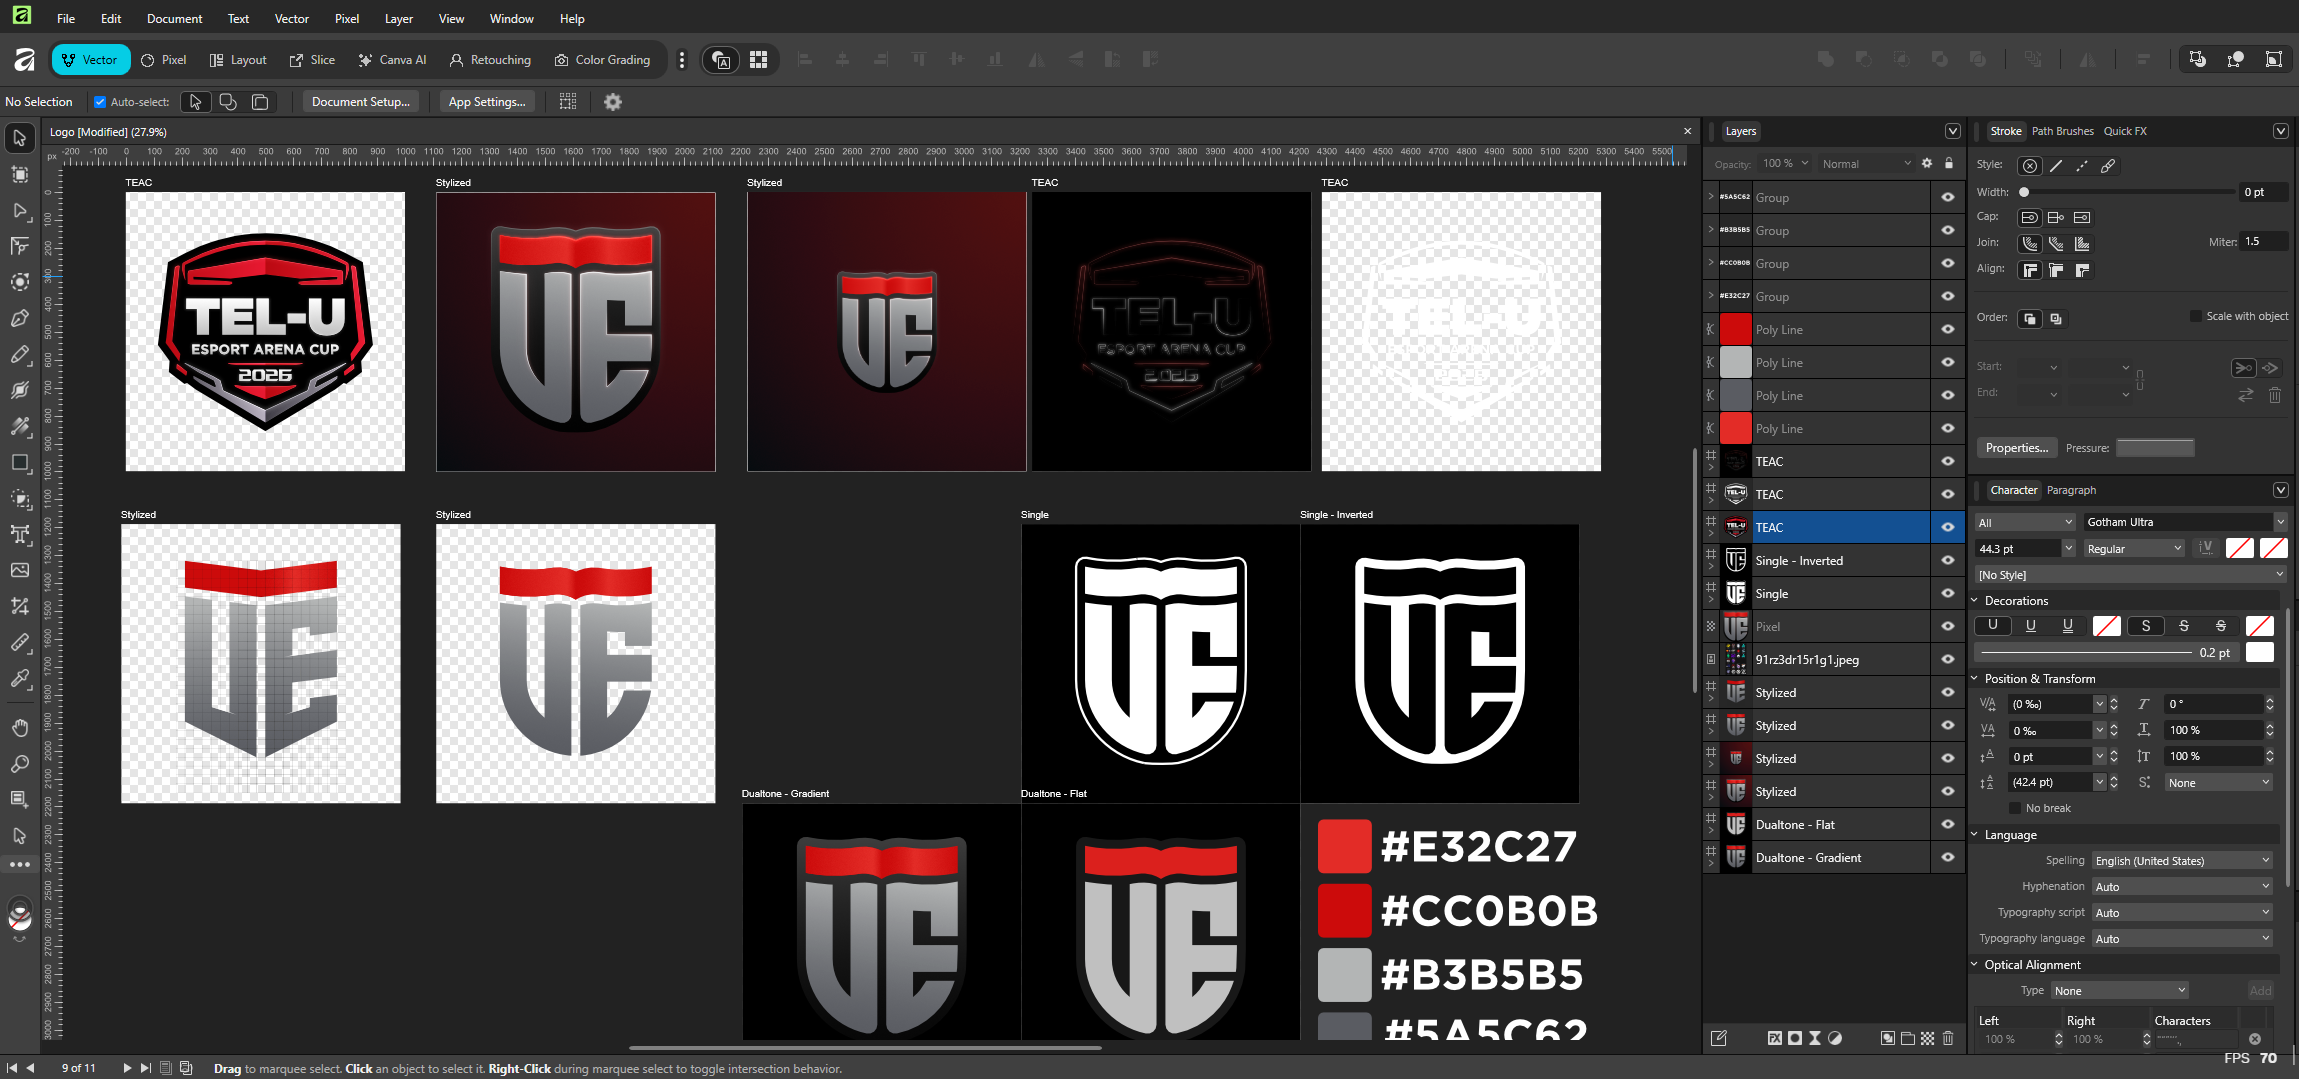This screenshot has height=1079, width=2299.
Task: Open the Spelling language dropdown
Action: click(2182, 861)
